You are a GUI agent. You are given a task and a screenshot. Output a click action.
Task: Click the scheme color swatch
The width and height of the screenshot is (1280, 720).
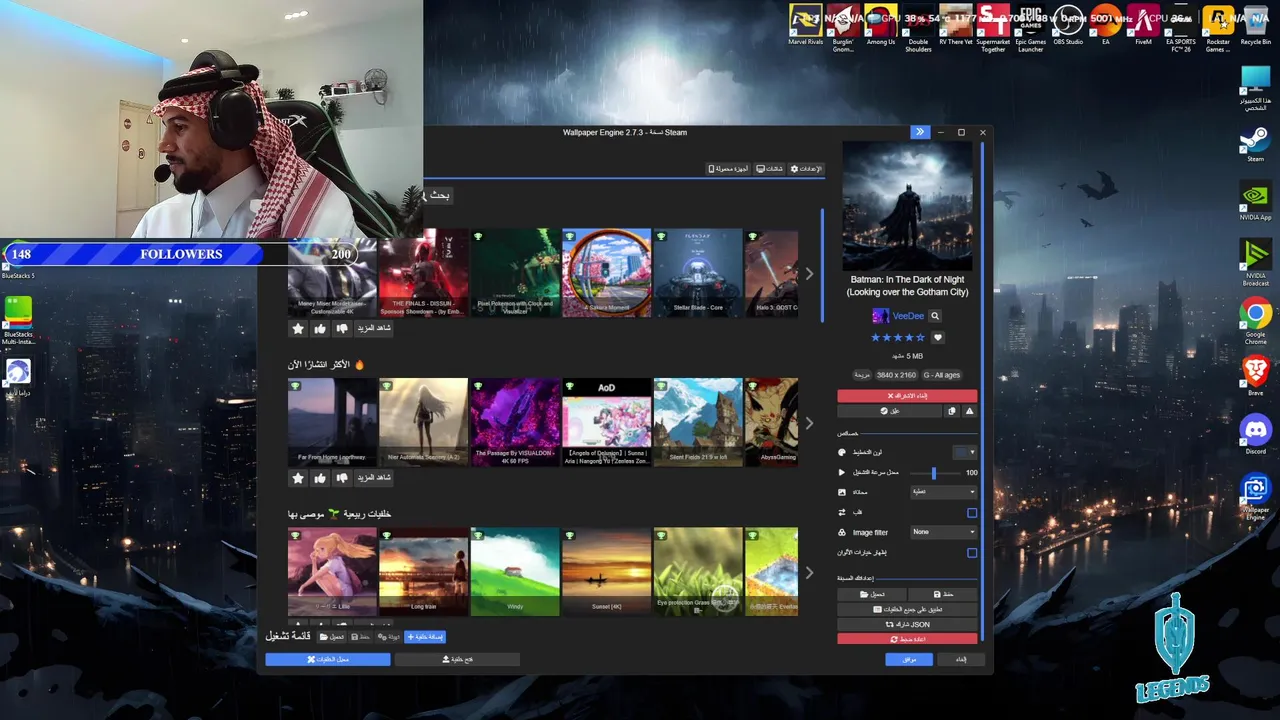click(x=959, y=452)
